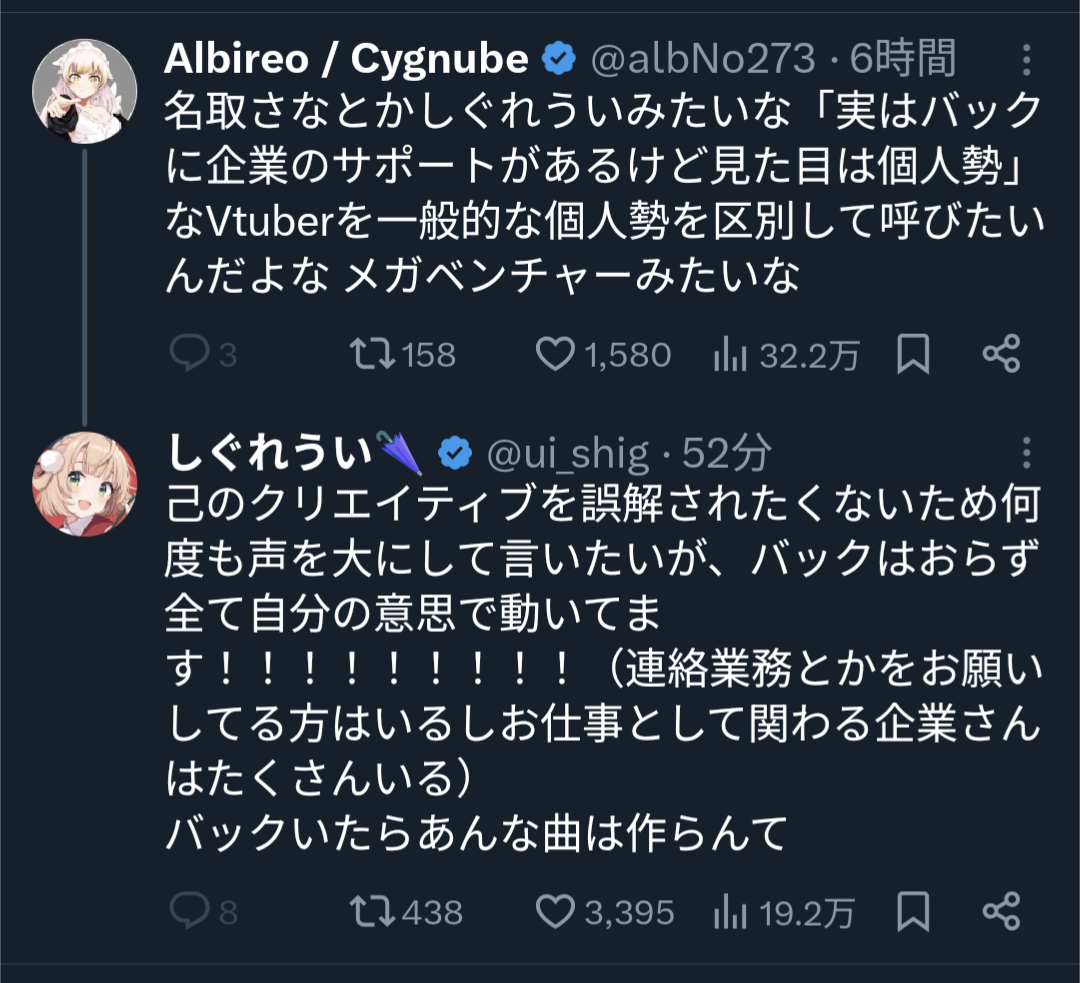
Task: Open しぐれうい's profile avatar
Action: tap(85, 486)
